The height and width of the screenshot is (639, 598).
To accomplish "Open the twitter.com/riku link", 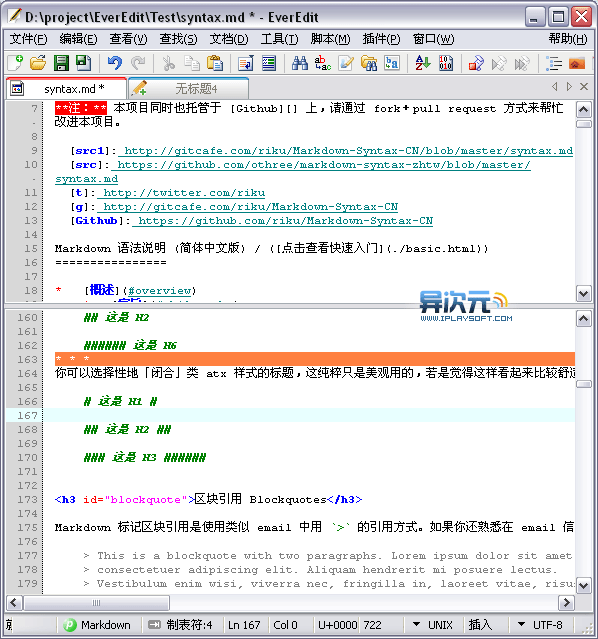I will tap(184, 193).
